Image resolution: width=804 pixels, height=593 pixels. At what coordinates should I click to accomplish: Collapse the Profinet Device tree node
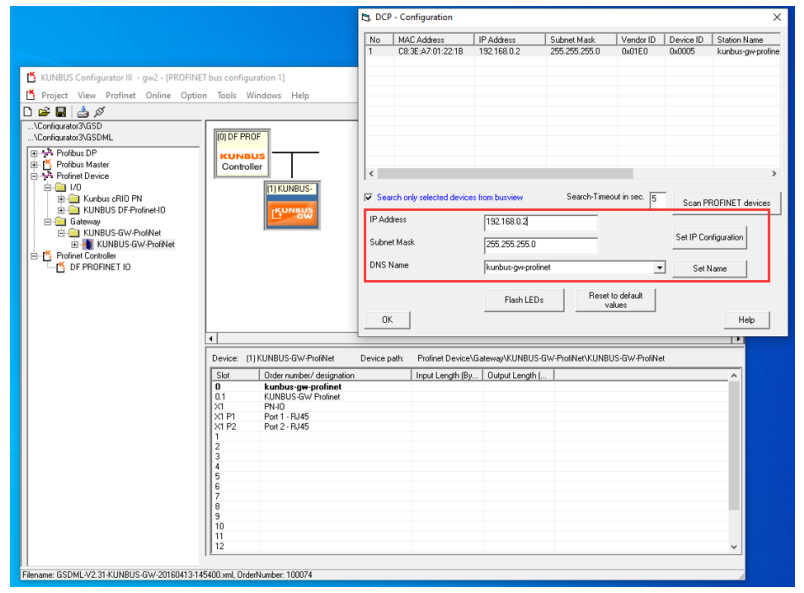pos(34,176)
